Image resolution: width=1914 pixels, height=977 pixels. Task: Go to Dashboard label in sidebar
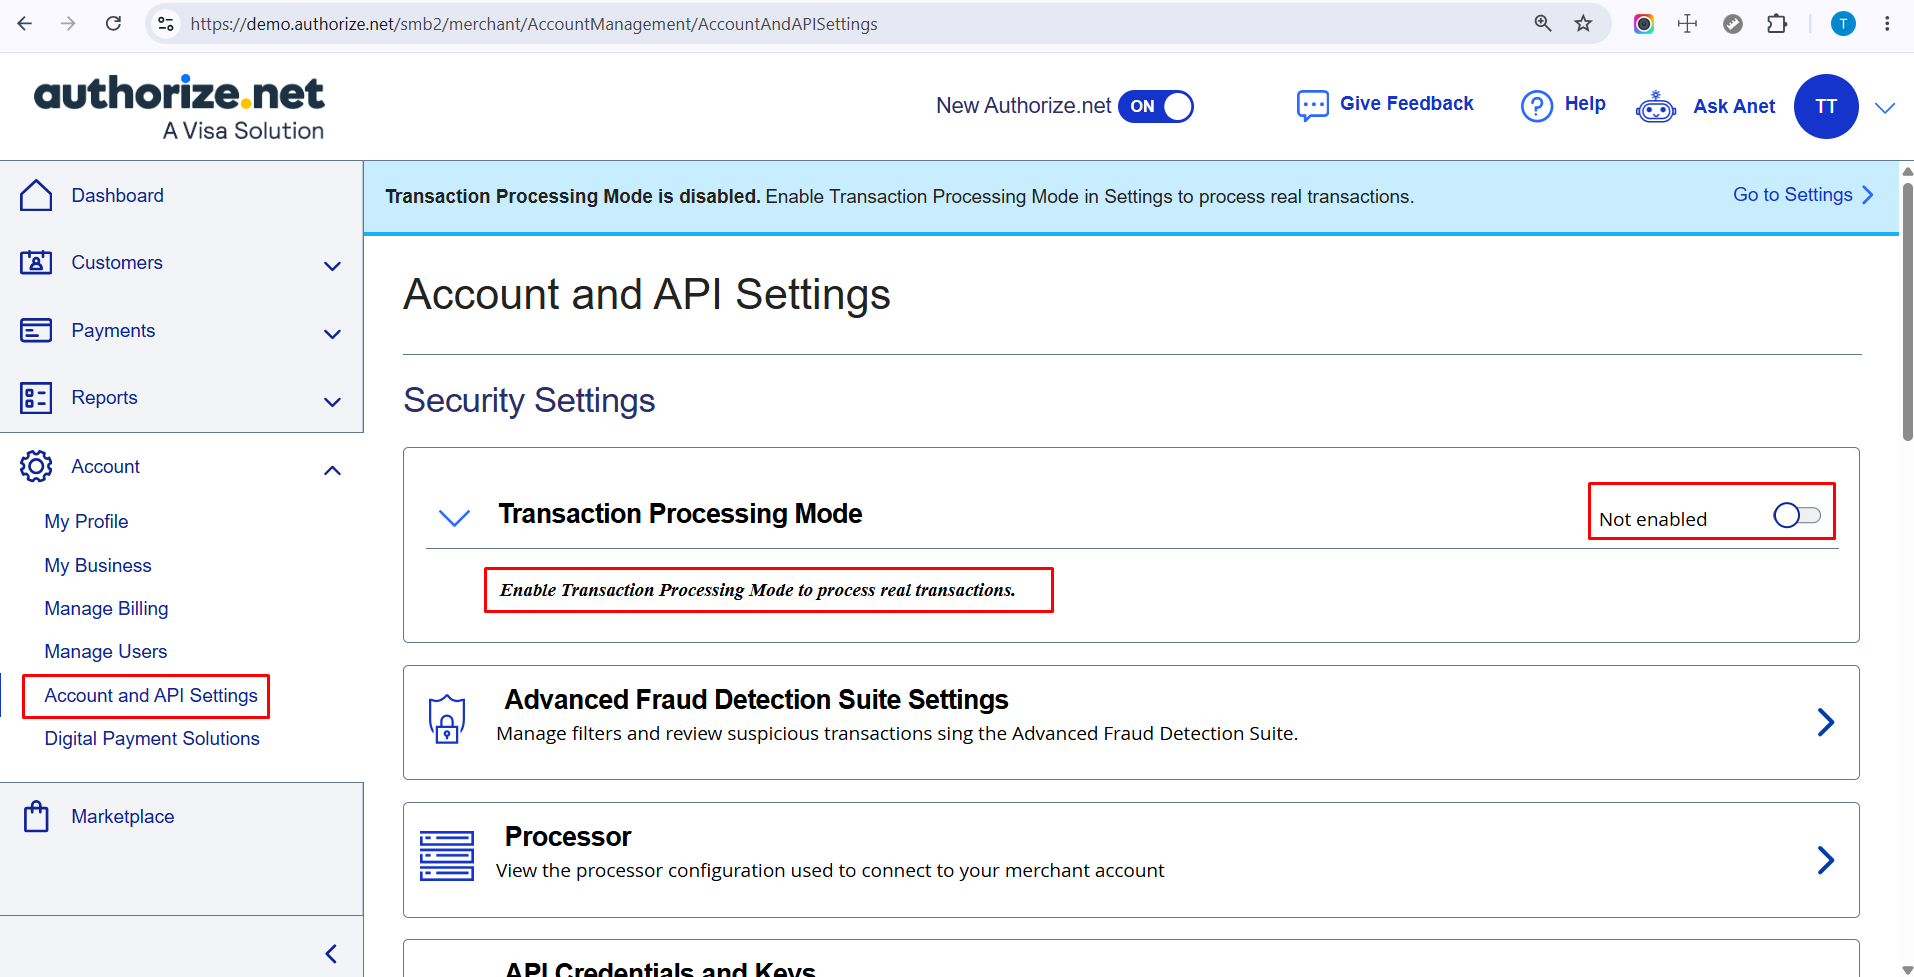pyautogui.click(x=117, y=195)
